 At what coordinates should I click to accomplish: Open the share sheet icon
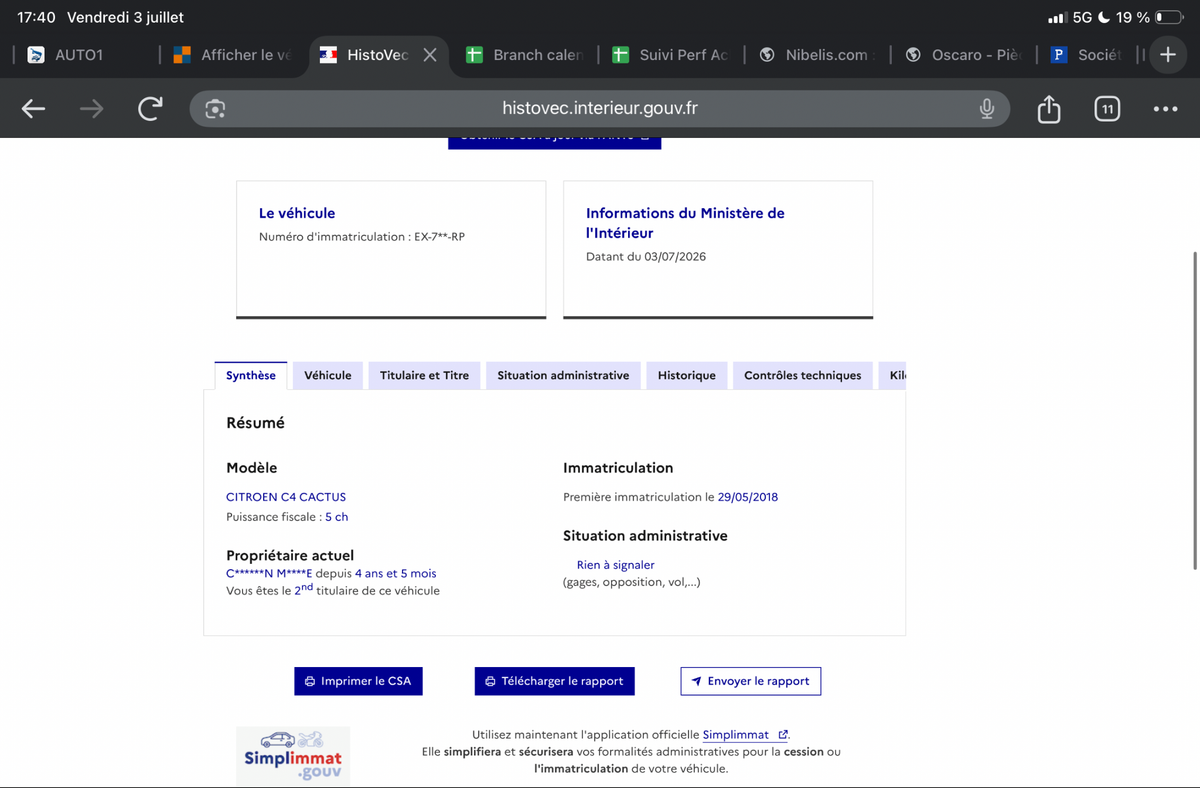(1049, 108)
